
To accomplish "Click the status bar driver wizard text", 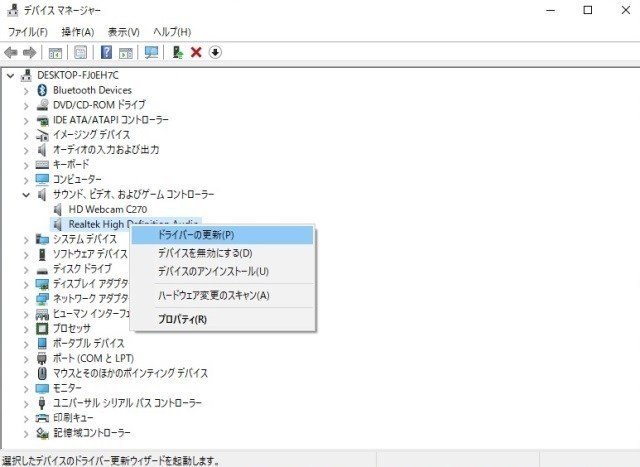I will (x=111, y=461).
